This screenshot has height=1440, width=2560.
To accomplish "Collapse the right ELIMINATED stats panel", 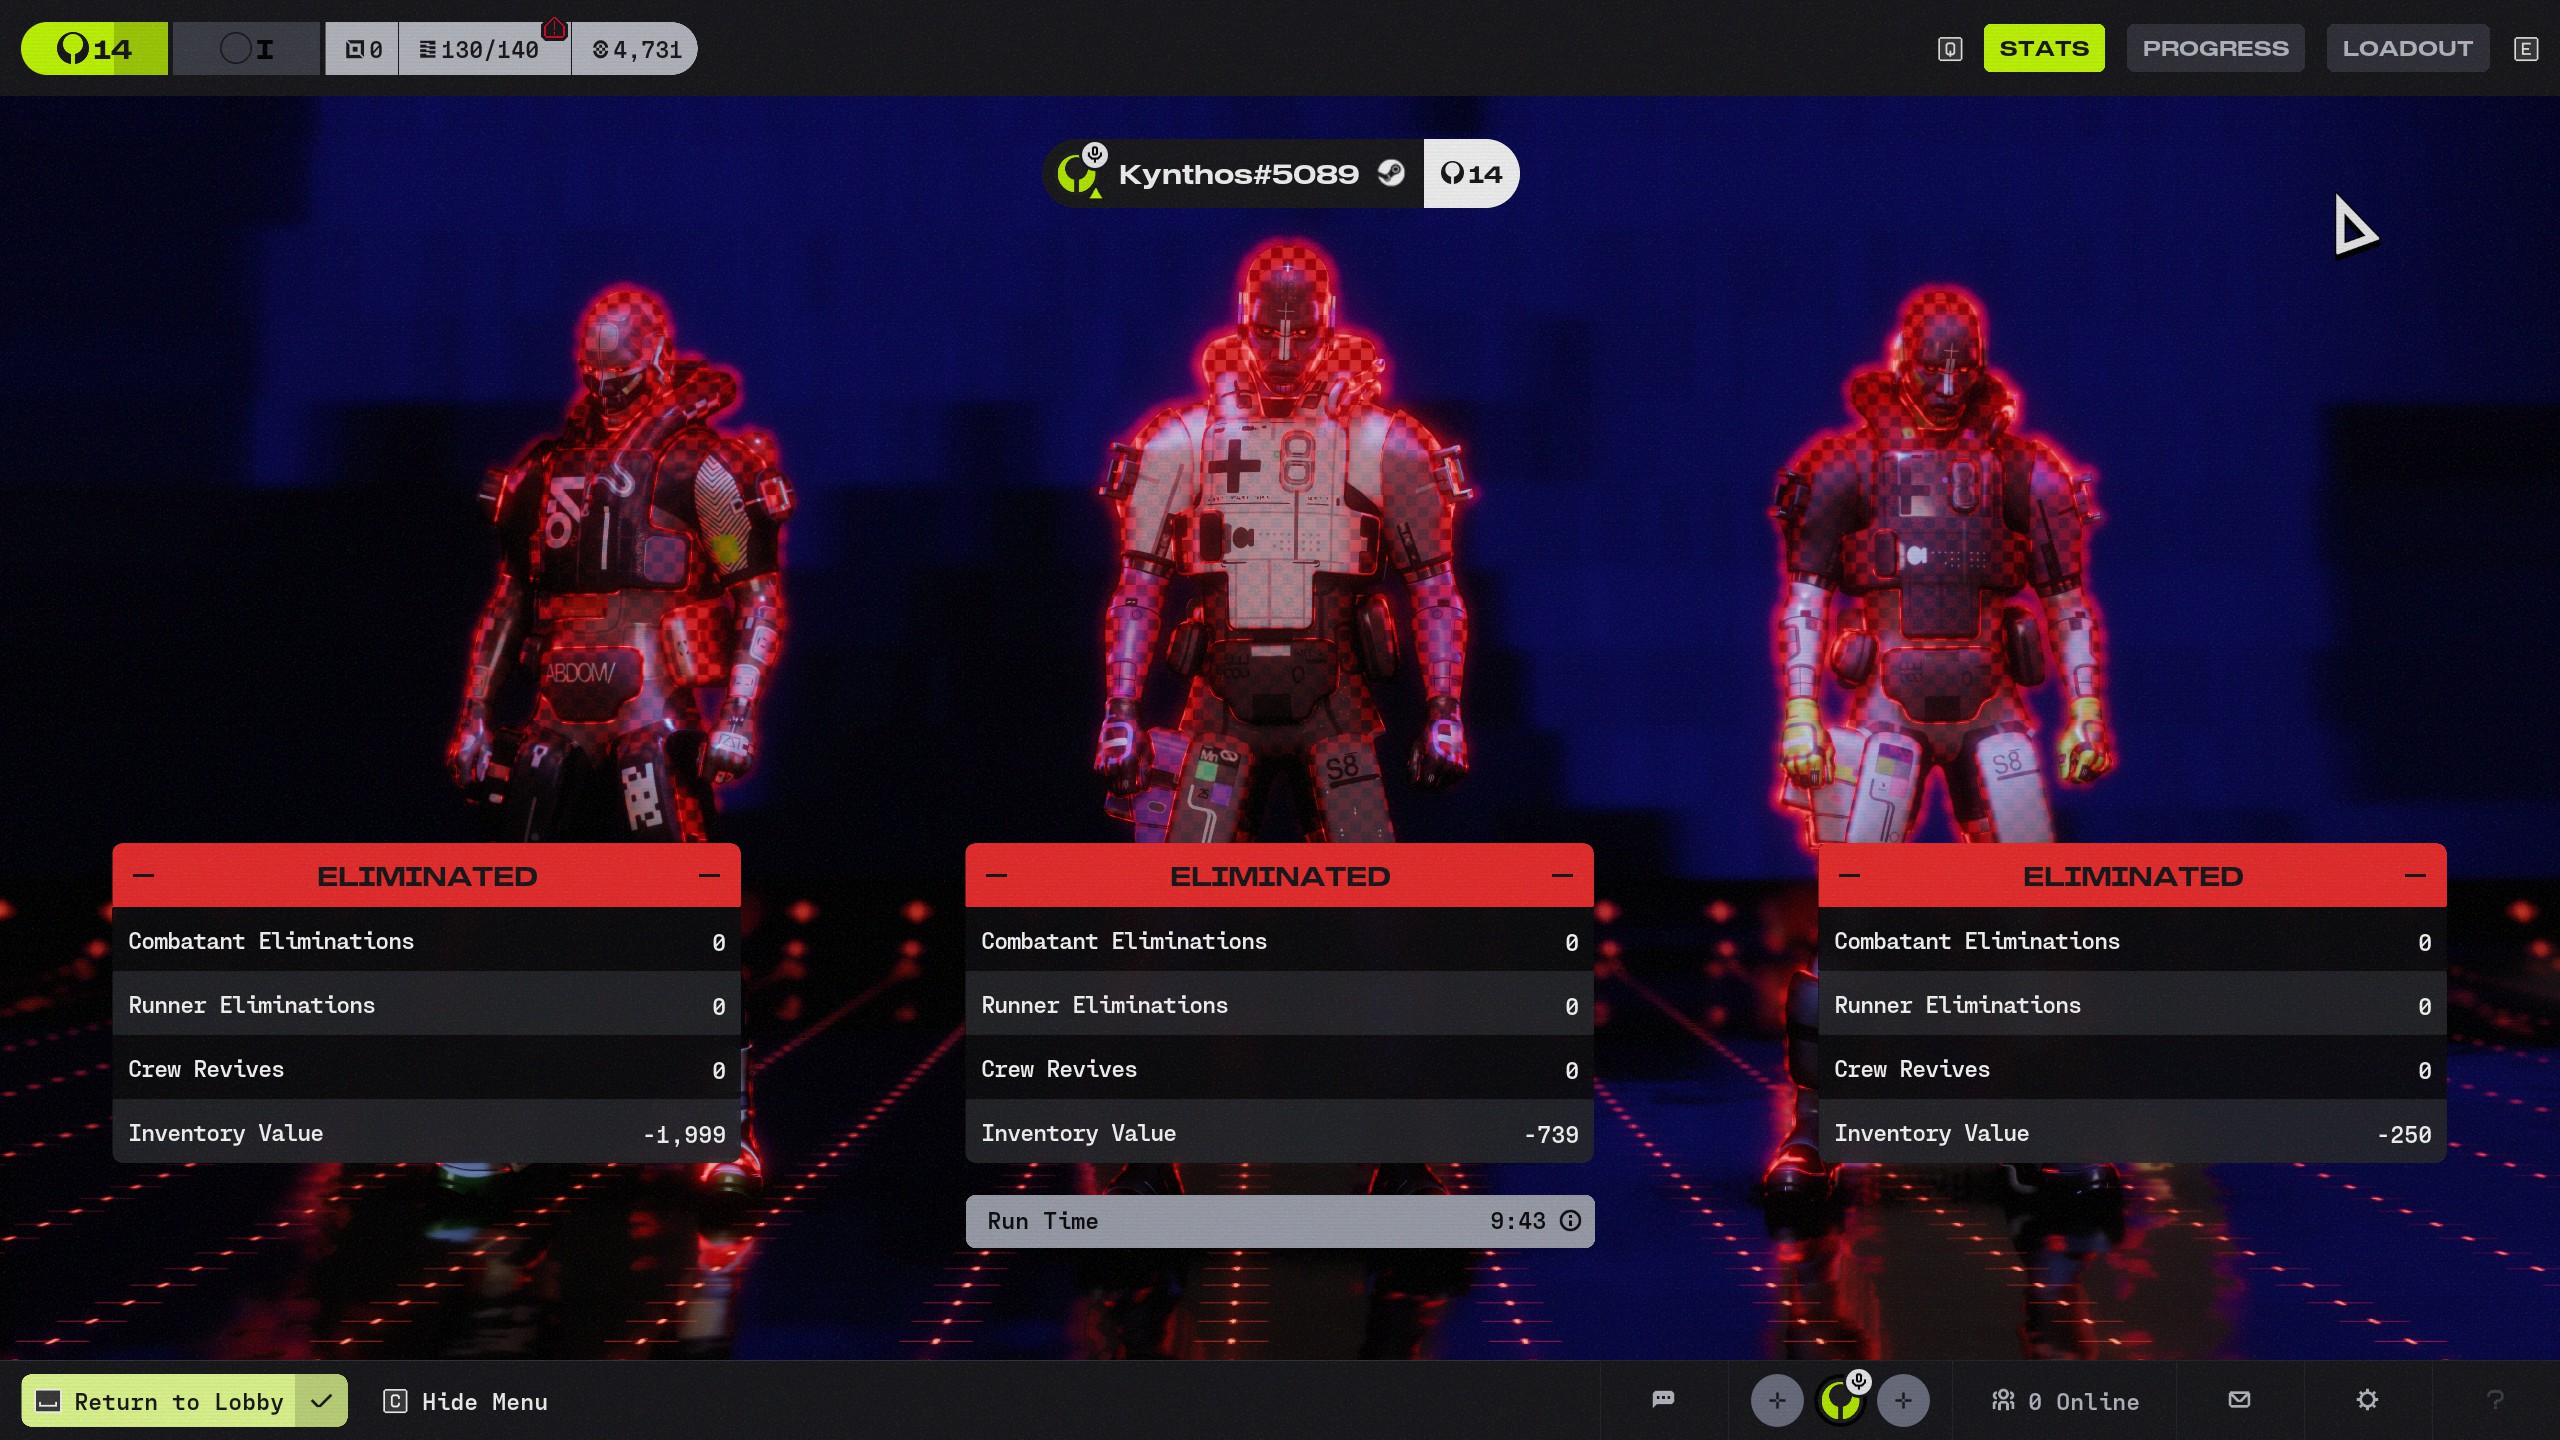I will pos(2415,875).
